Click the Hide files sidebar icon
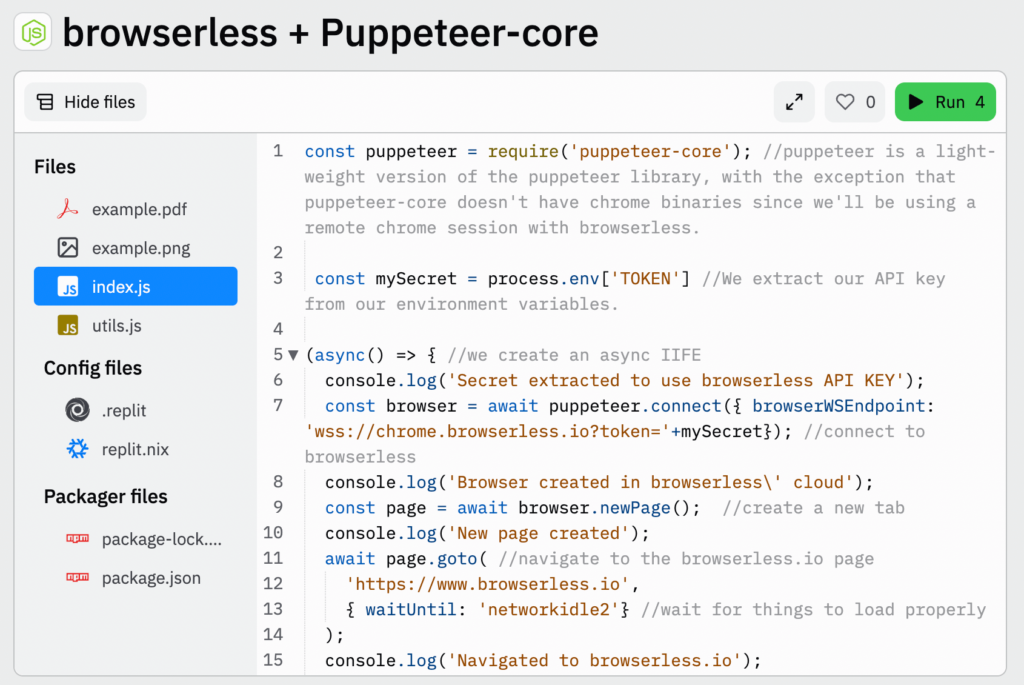This screenshot has width=1024, height=685. click(44, 101)
